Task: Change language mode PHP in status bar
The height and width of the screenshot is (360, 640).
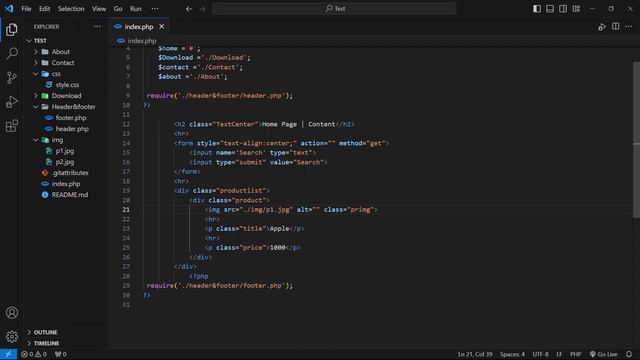Action: [x=576, y=354]
